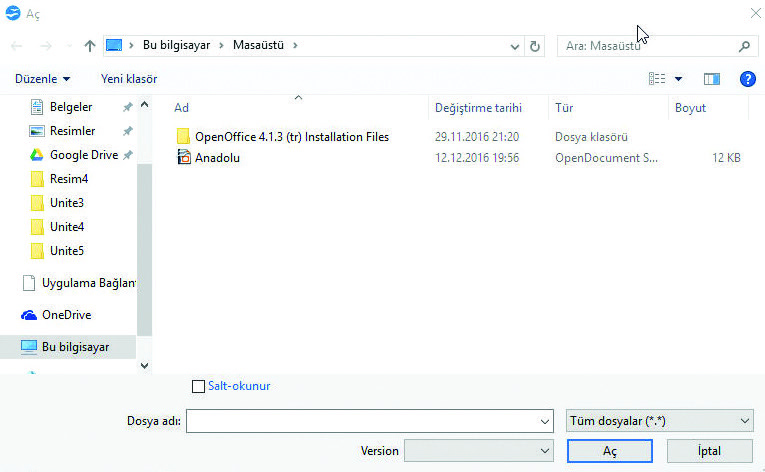The height and width of the screenshot is (472, 765).
Task: Click the search magnifier icon
Action: 743,46
